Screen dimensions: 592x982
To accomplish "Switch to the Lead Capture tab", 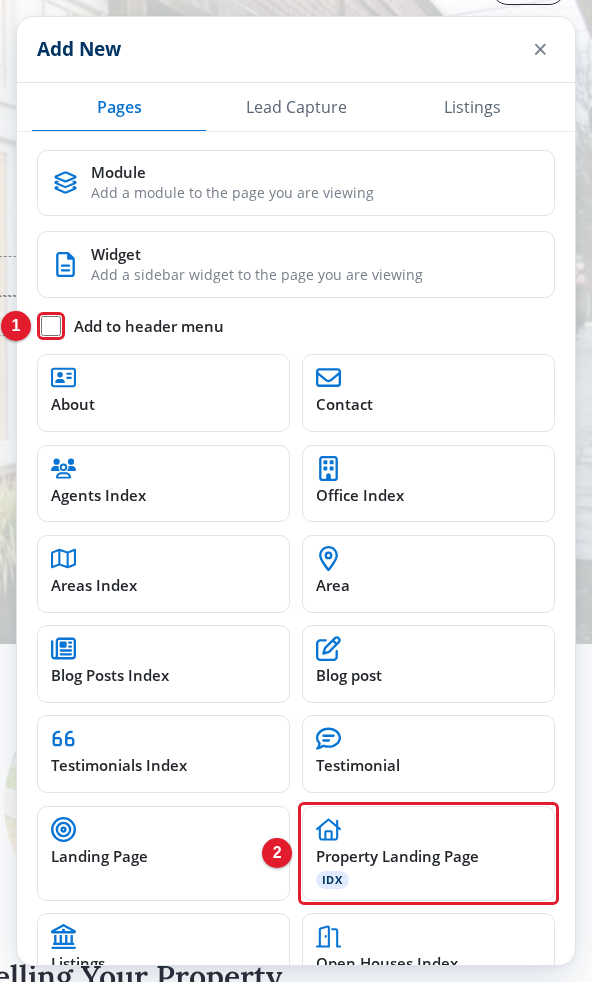I will click(296, 107).
